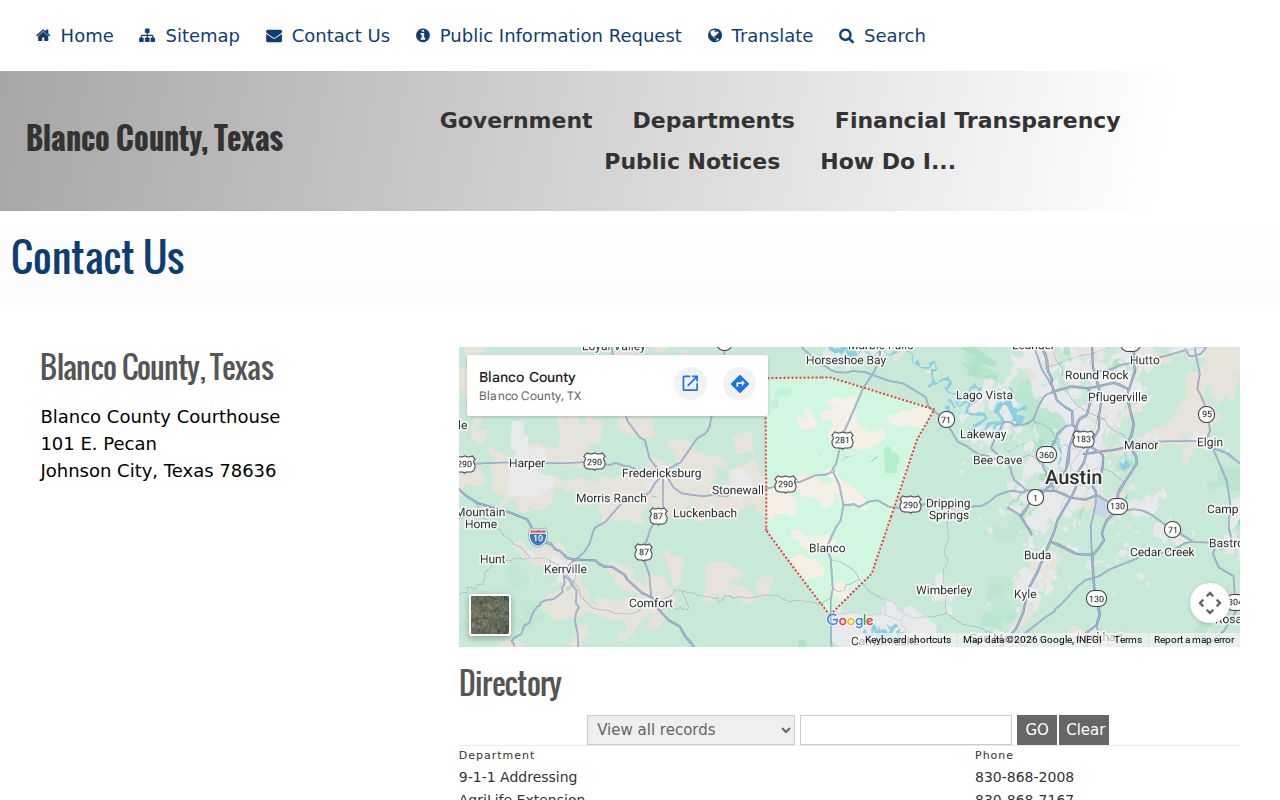Viewport: 1280px width, 800px height.
Task: Click the Wimberley label on the map
Action: click(x=944, y=590)
